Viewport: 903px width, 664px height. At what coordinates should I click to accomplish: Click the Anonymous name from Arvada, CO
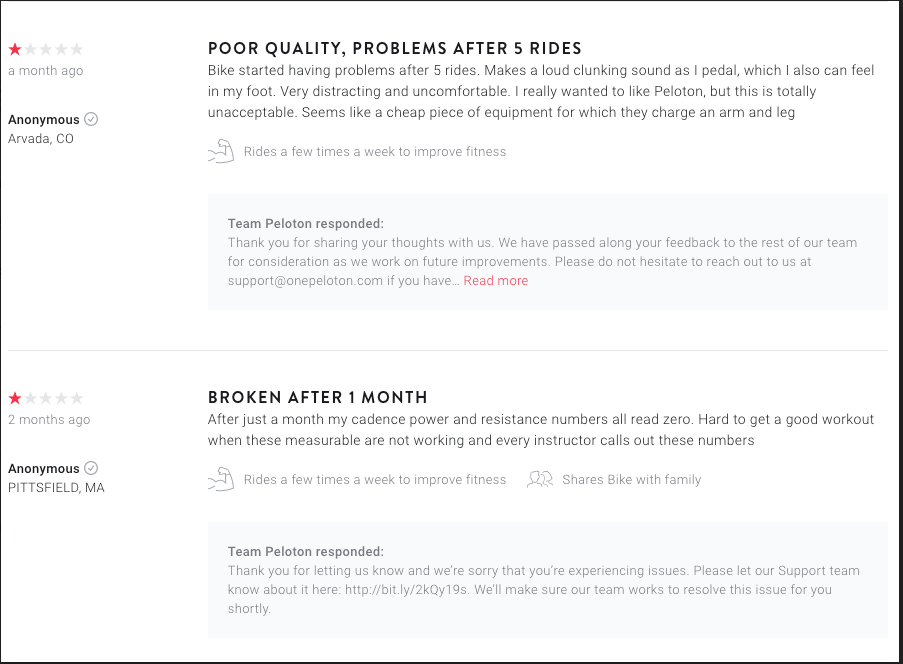(44, 120)
